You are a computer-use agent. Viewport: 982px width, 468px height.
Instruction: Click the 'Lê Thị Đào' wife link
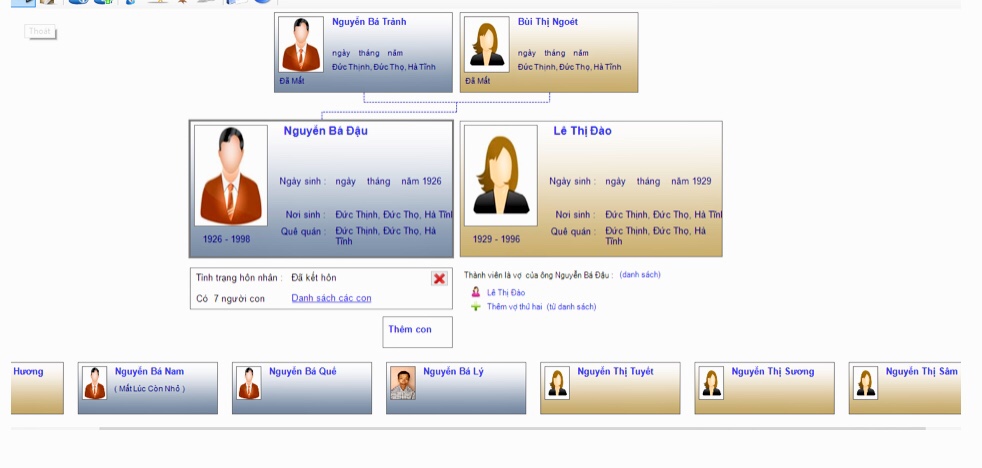[506, 293]
